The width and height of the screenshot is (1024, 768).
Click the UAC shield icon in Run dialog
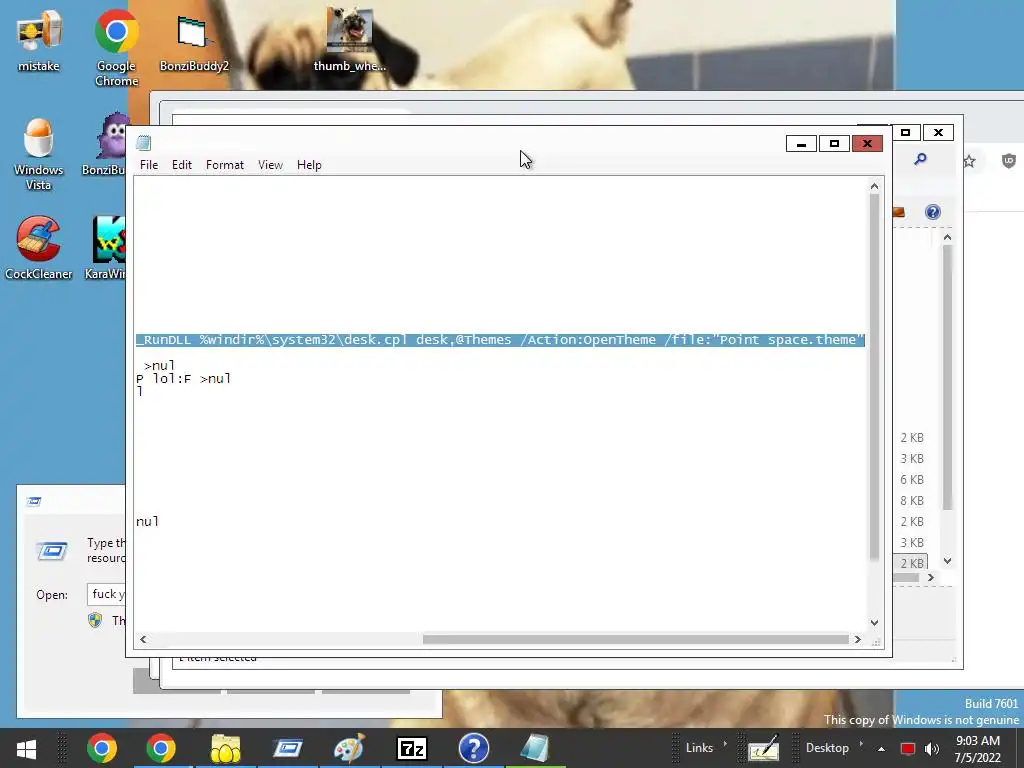click(x=95, y=620)
